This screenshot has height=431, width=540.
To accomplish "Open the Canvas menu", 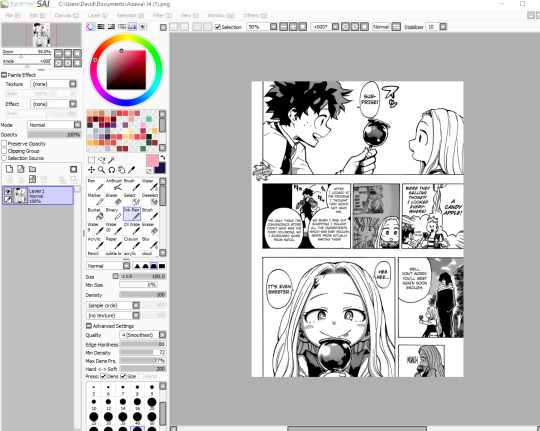I will pyautogui.click(x=66, y=16).
